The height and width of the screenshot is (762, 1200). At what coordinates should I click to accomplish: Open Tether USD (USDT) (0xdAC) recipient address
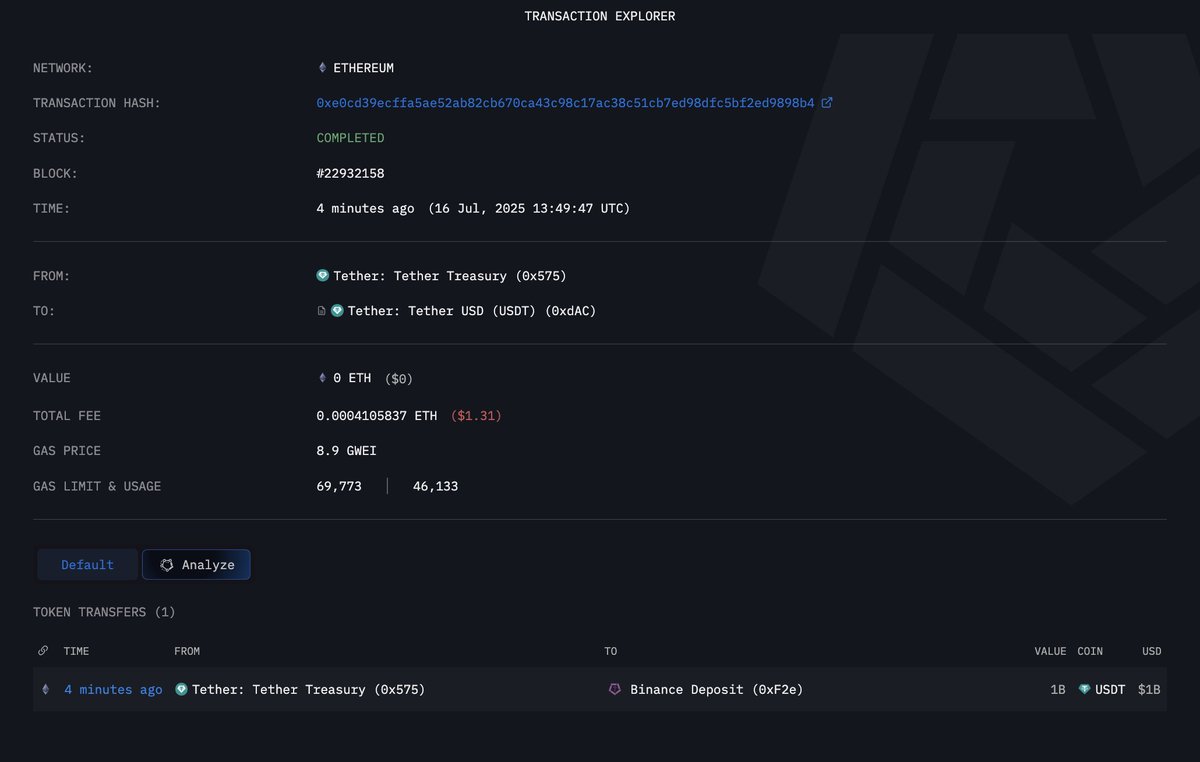coord(472,311)
